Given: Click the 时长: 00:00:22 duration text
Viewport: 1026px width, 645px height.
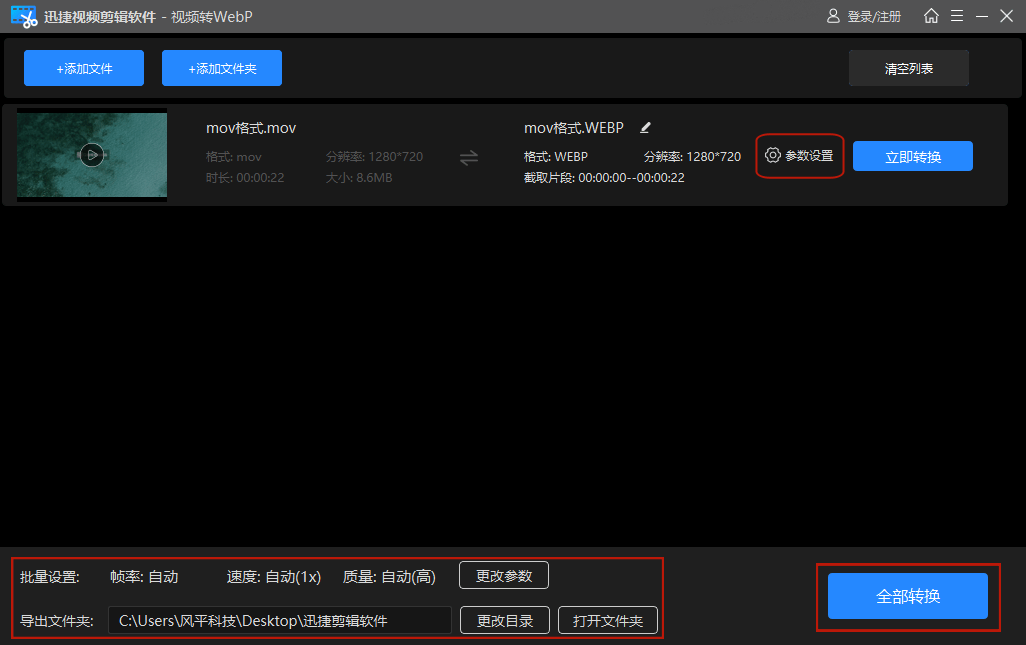Looking at the screenshot, I should 245,178.
